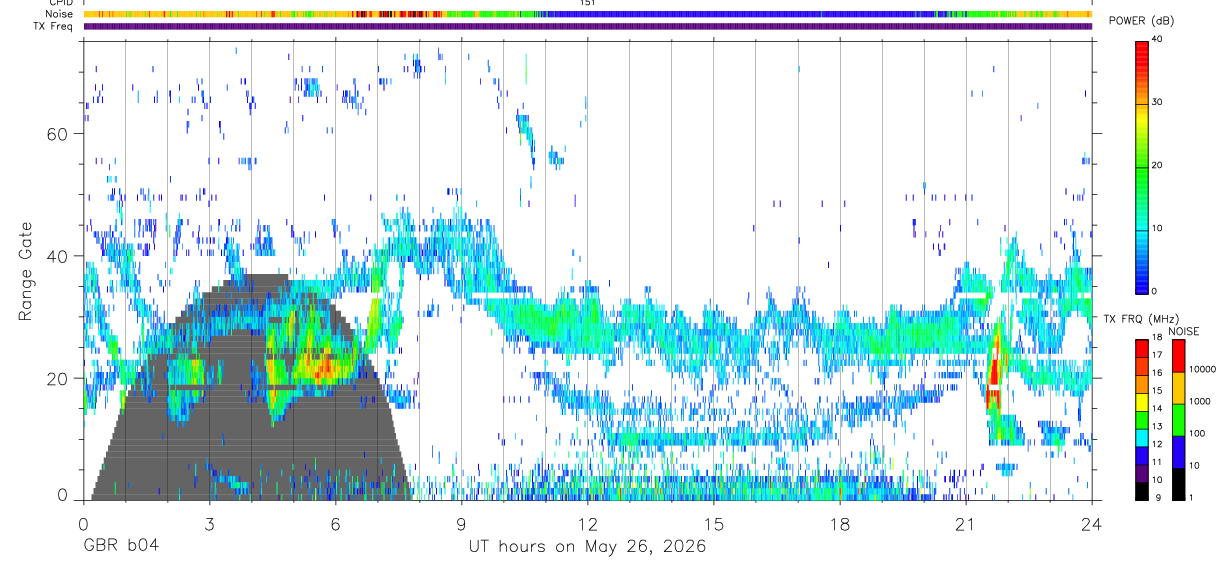Viewport: 1228px width, 567px height.
Task: Select the POWER (dB) gradient colorbar
Action: [1141, 166]
